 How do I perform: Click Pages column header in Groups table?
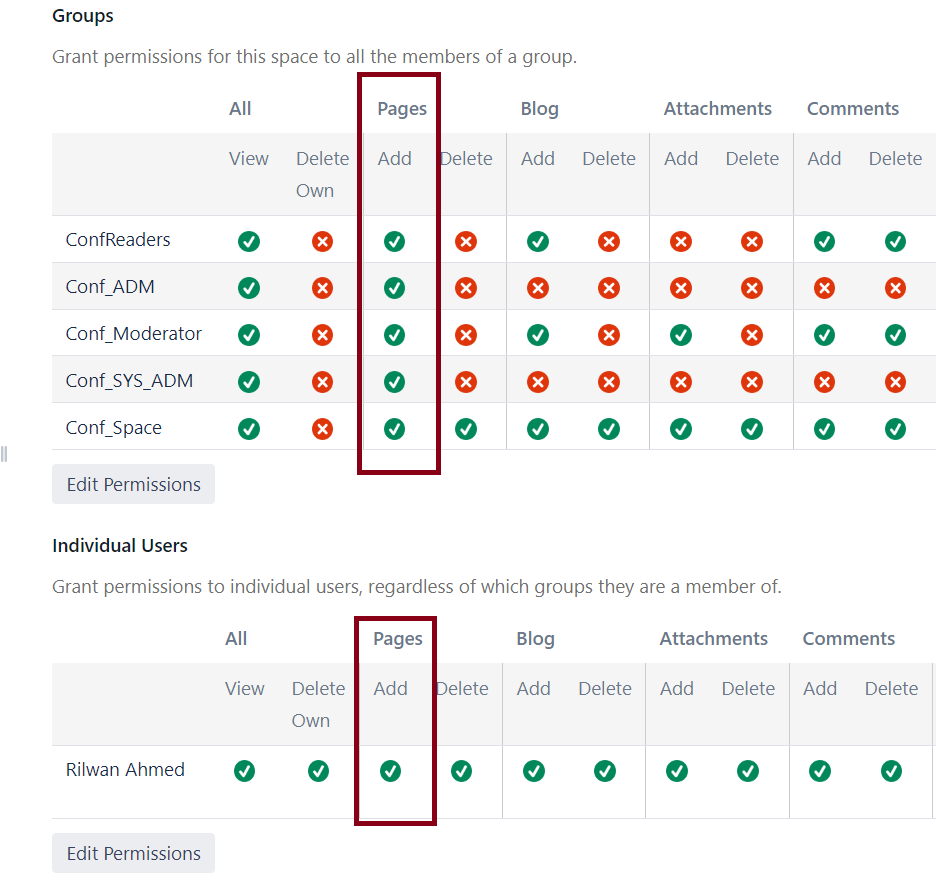pyautogui.click(x=402, y=109)
